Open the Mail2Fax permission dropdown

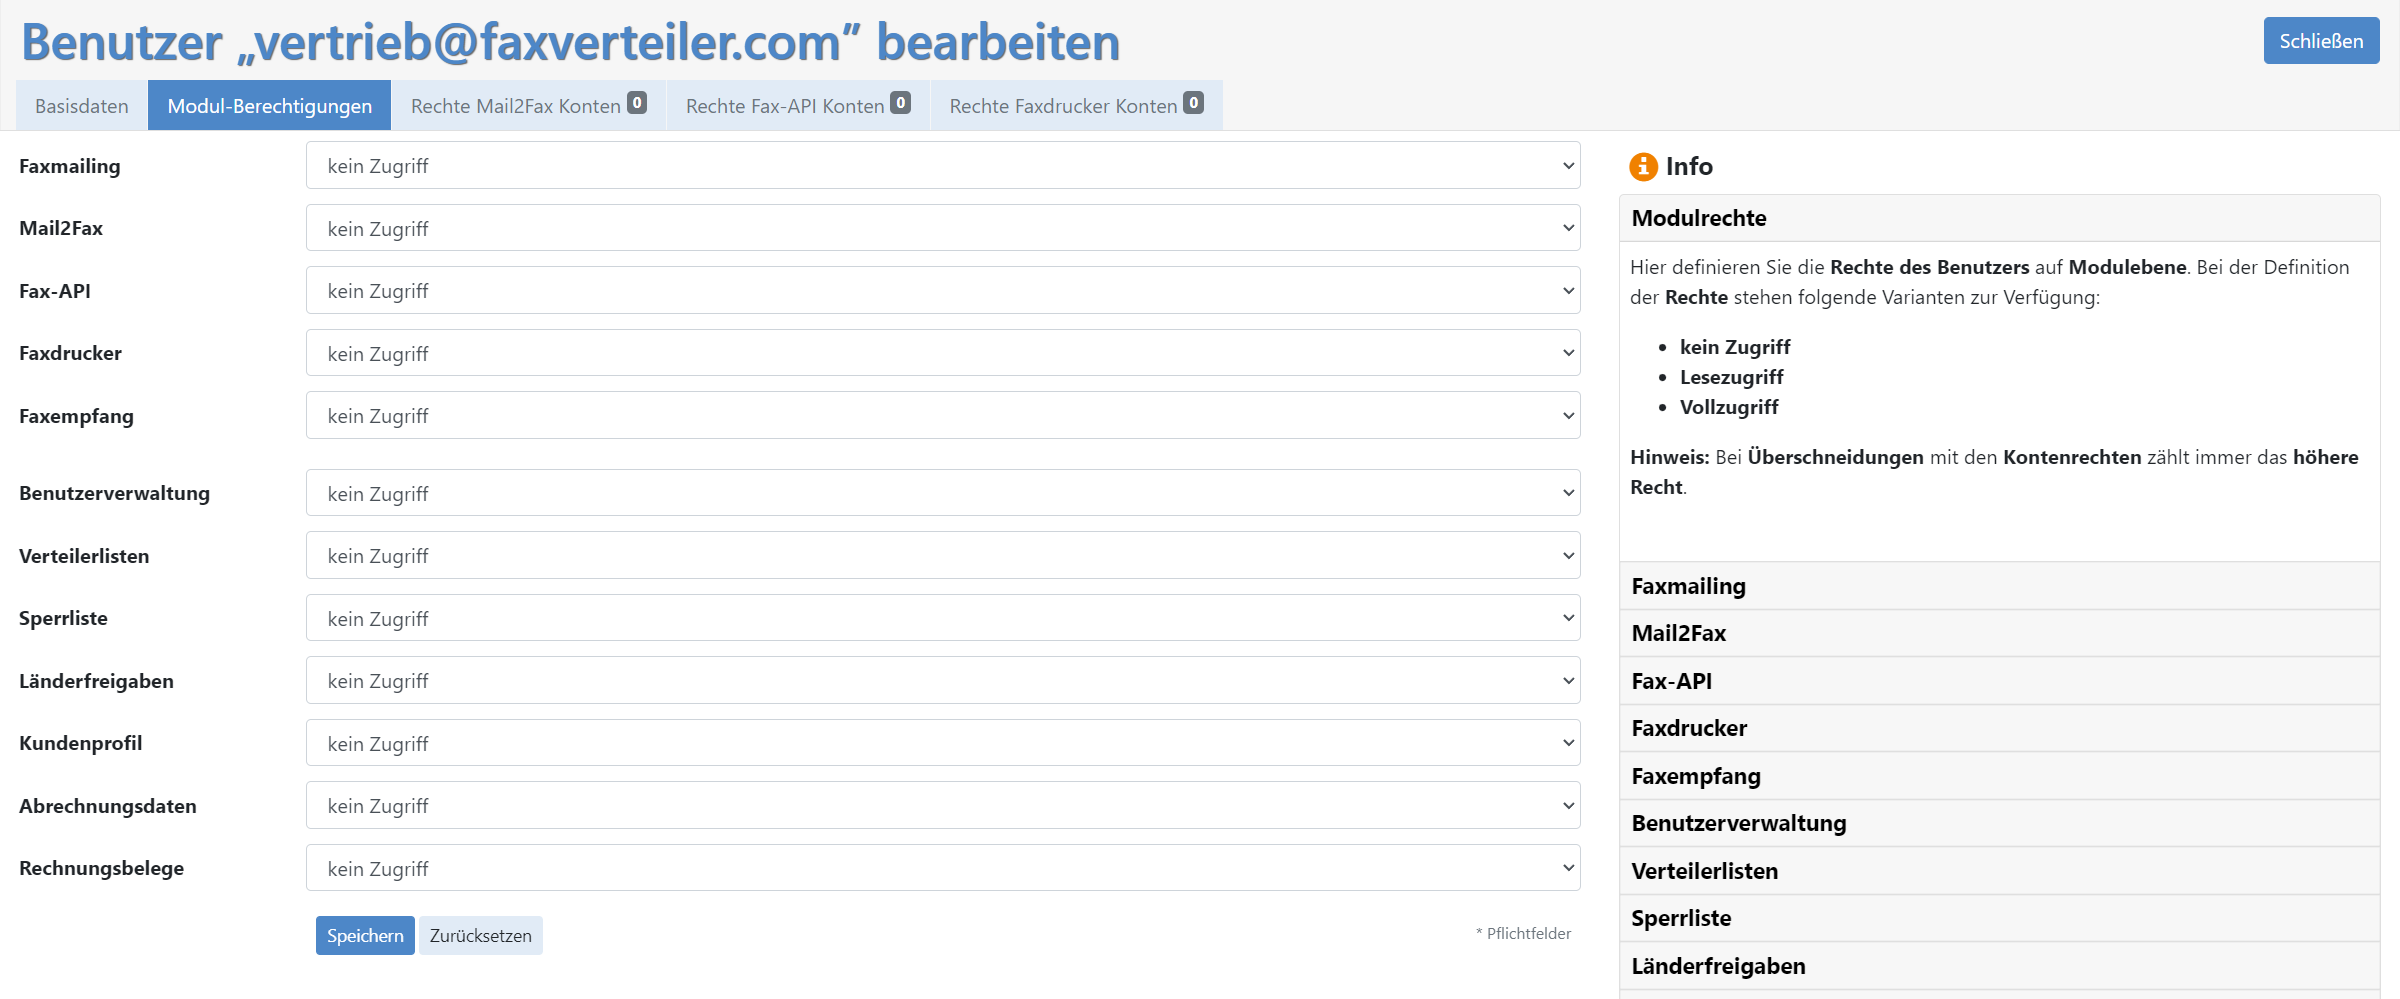click(943, 228)
